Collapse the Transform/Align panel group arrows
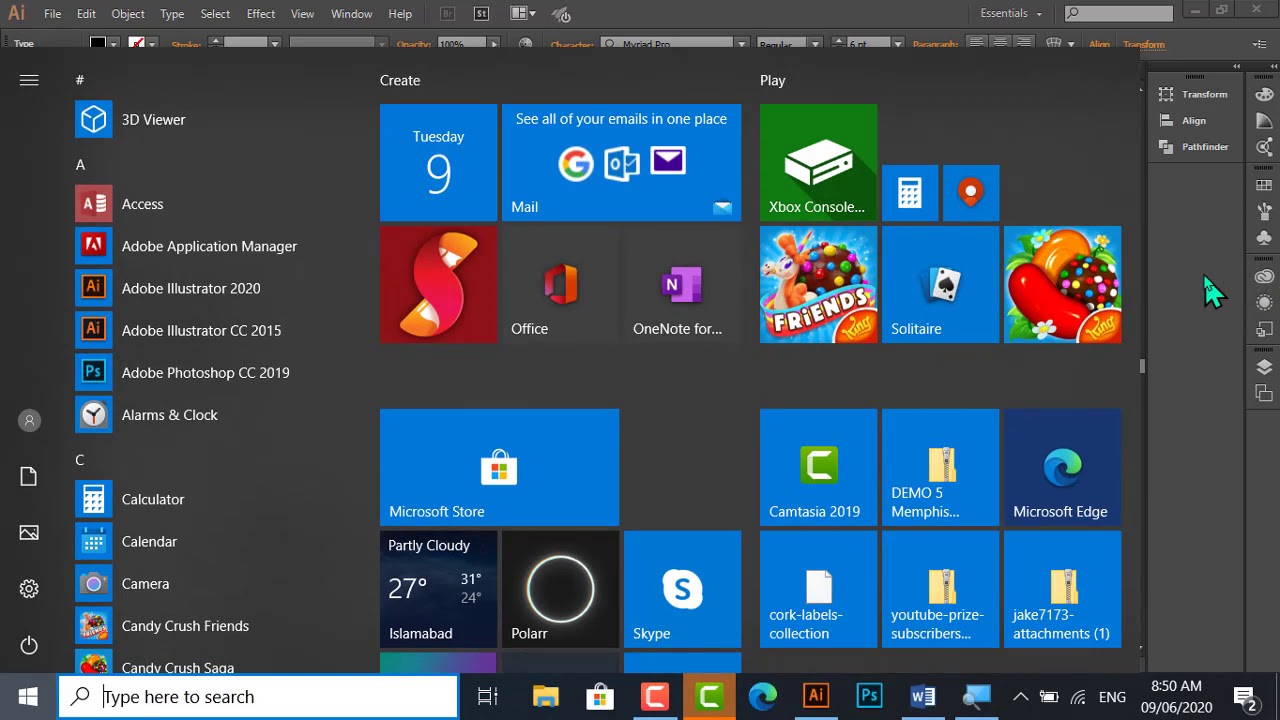This screenshot has height=720, width=1280. (x=1237, y=67)
